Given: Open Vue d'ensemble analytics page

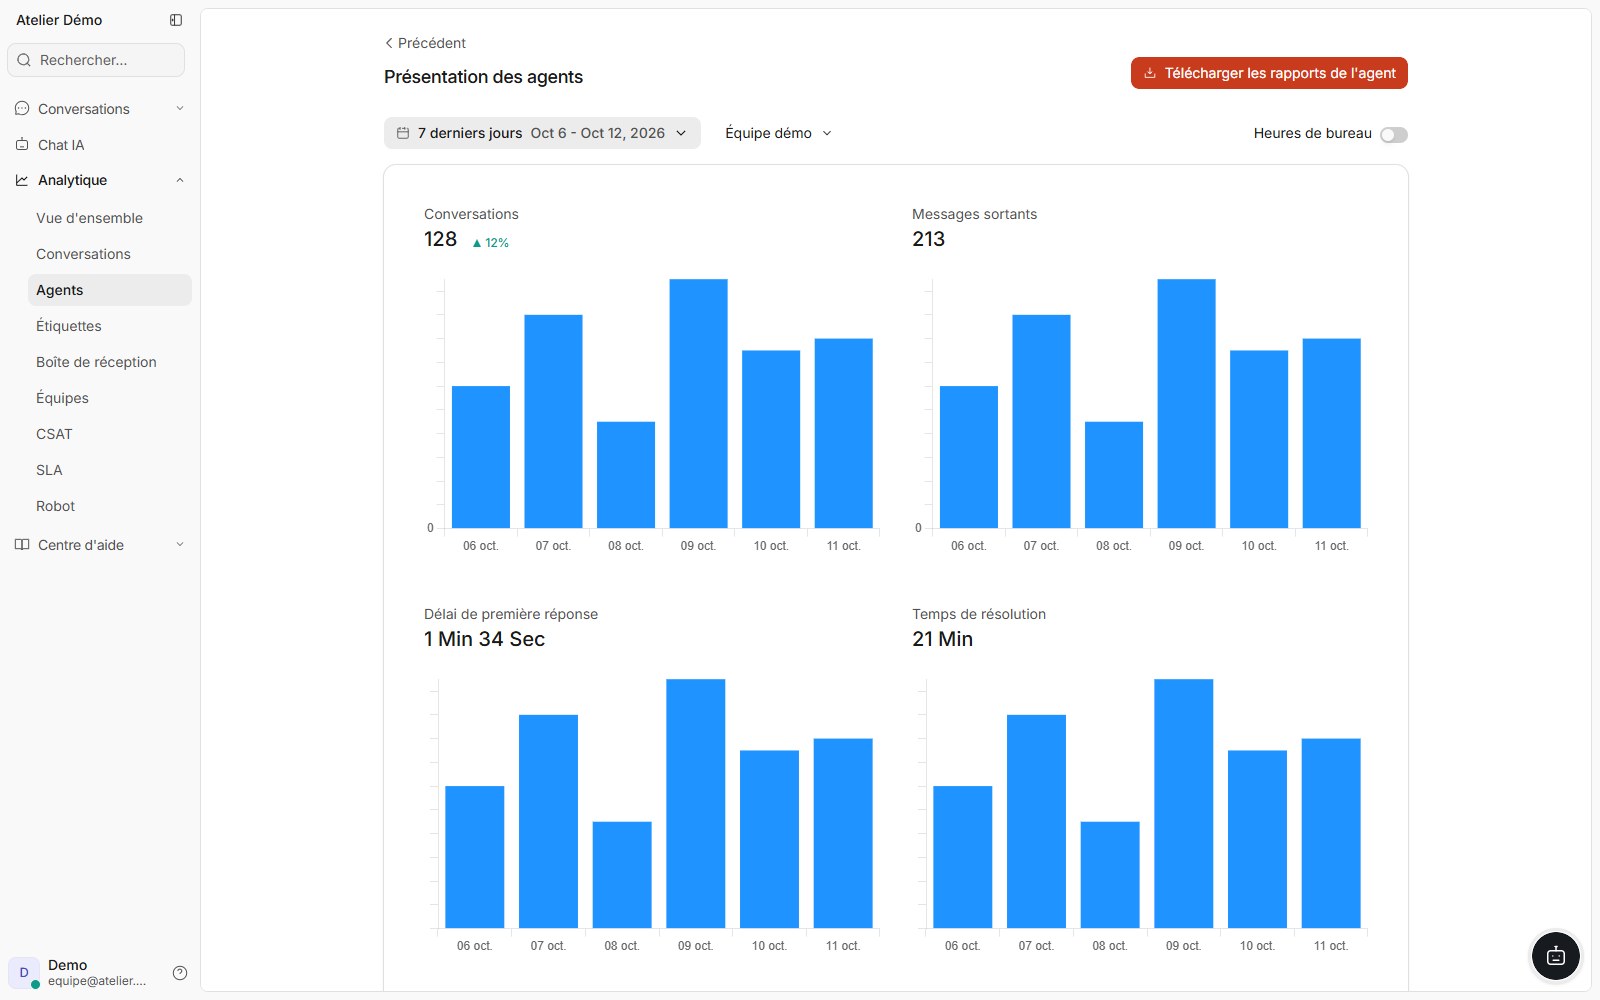Looking at the screenshot, I should (x=110, y=218).
